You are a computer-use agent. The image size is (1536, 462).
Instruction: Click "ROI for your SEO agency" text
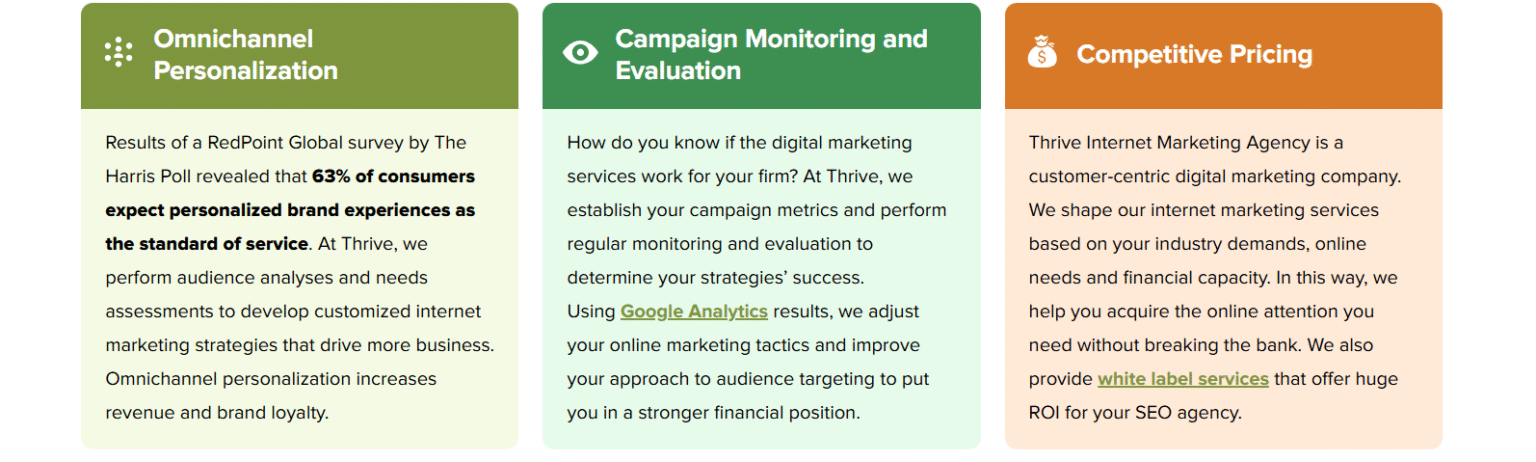1135,413
